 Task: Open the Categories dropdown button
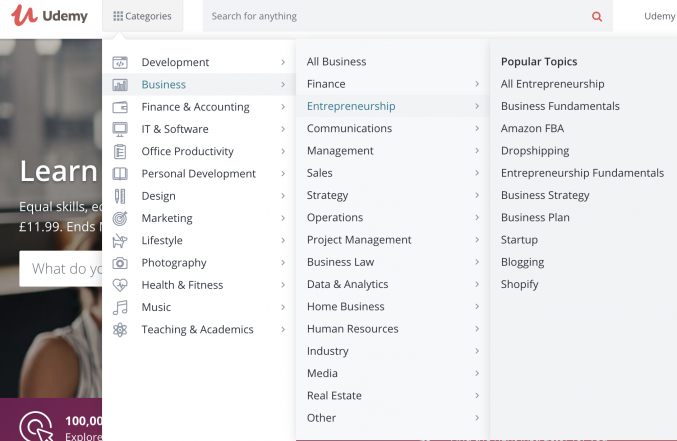coord(142,16)
